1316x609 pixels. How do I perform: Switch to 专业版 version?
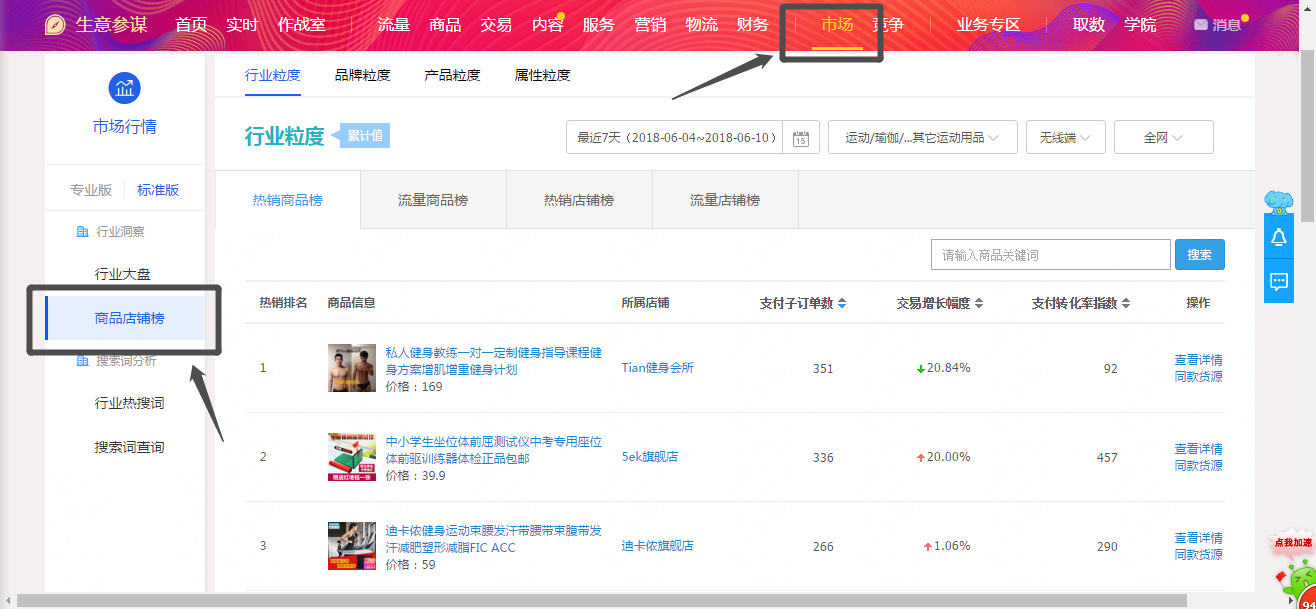(90, 190)
